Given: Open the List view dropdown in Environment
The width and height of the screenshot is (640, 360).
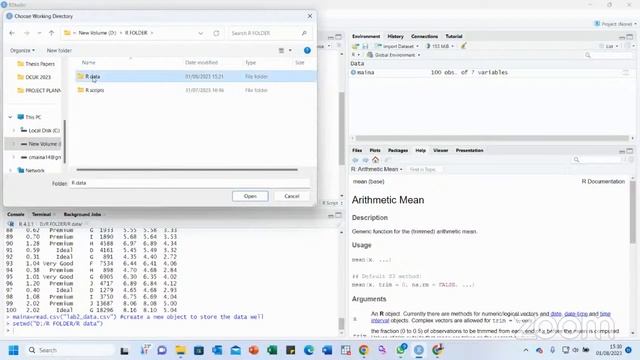Looking at the screenshot, I should [x=609, y=46].
